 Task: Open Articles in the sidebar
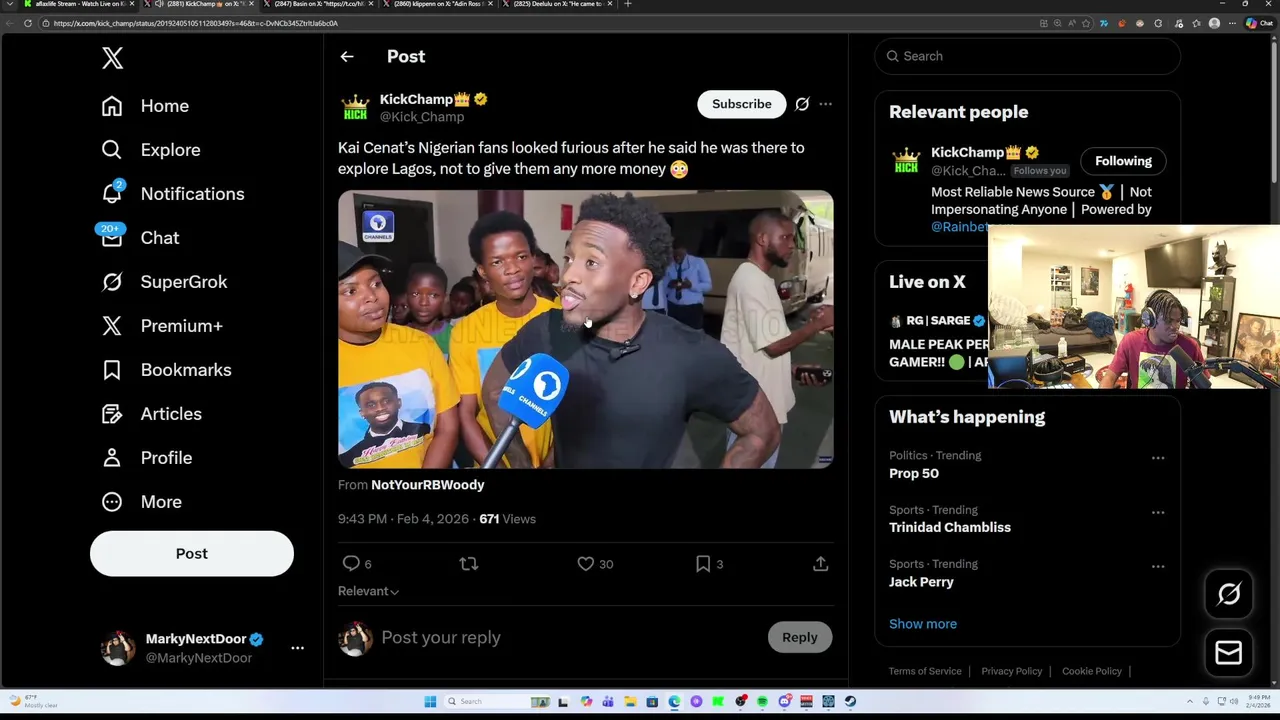pos(152,414)
